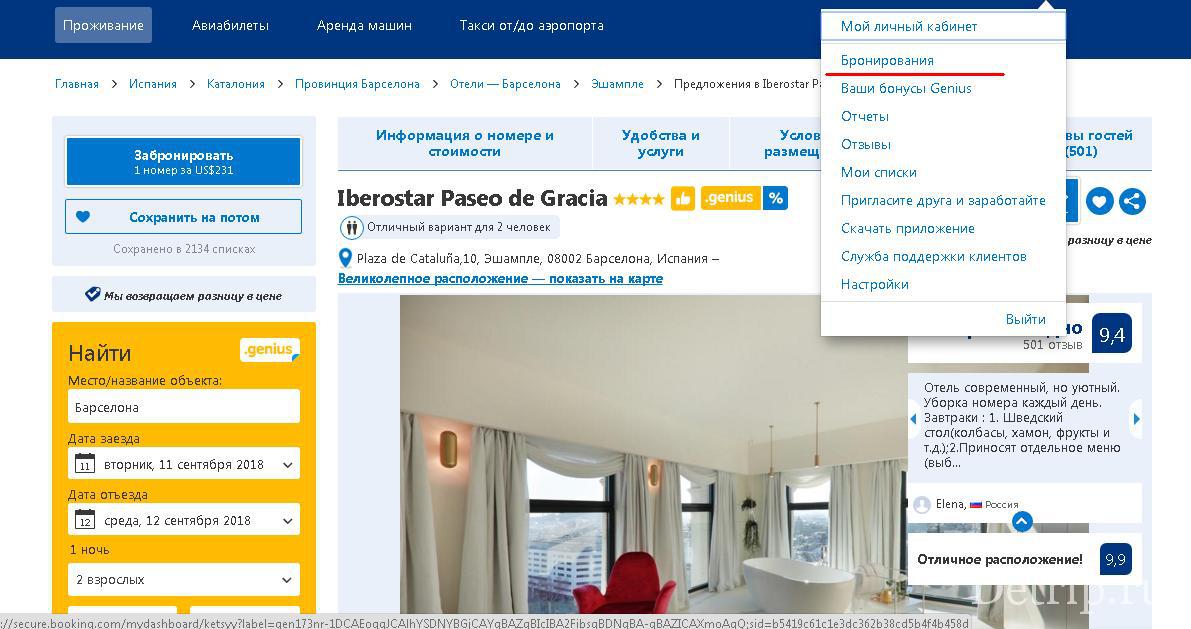The height and width of the screenshot is (629, 1191).
Task: Click the heart icon beside the share icon
Action: coord(1100,201)
